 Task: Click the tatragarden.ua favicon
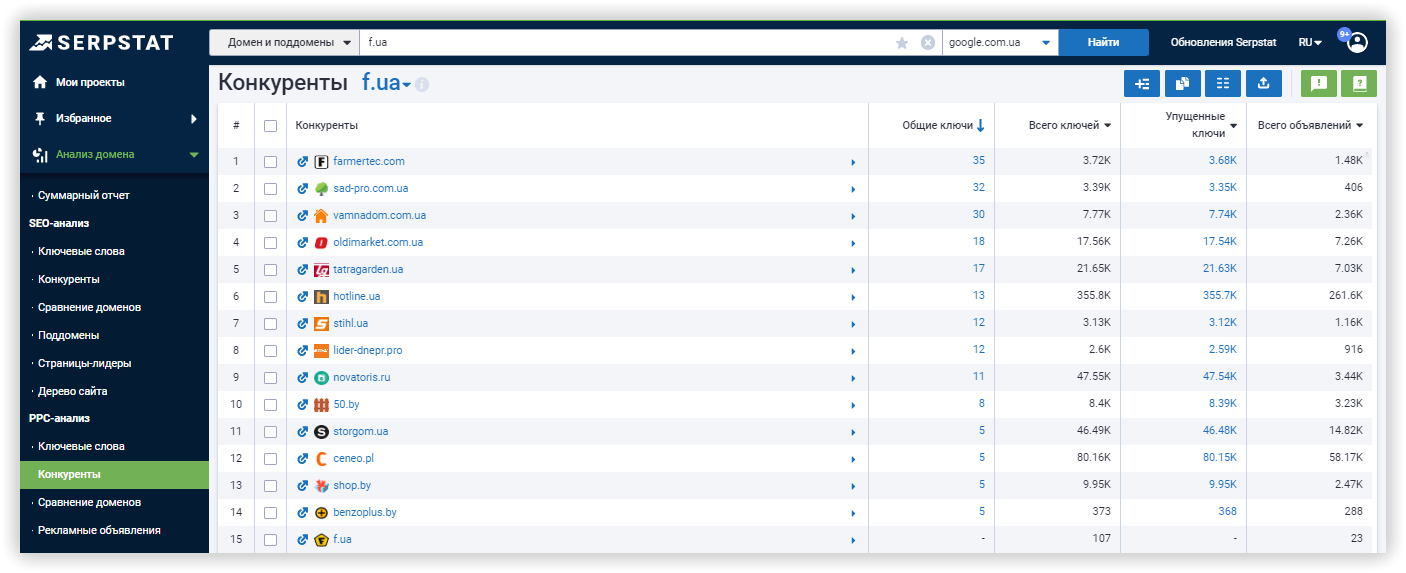(x=321, y=270)
